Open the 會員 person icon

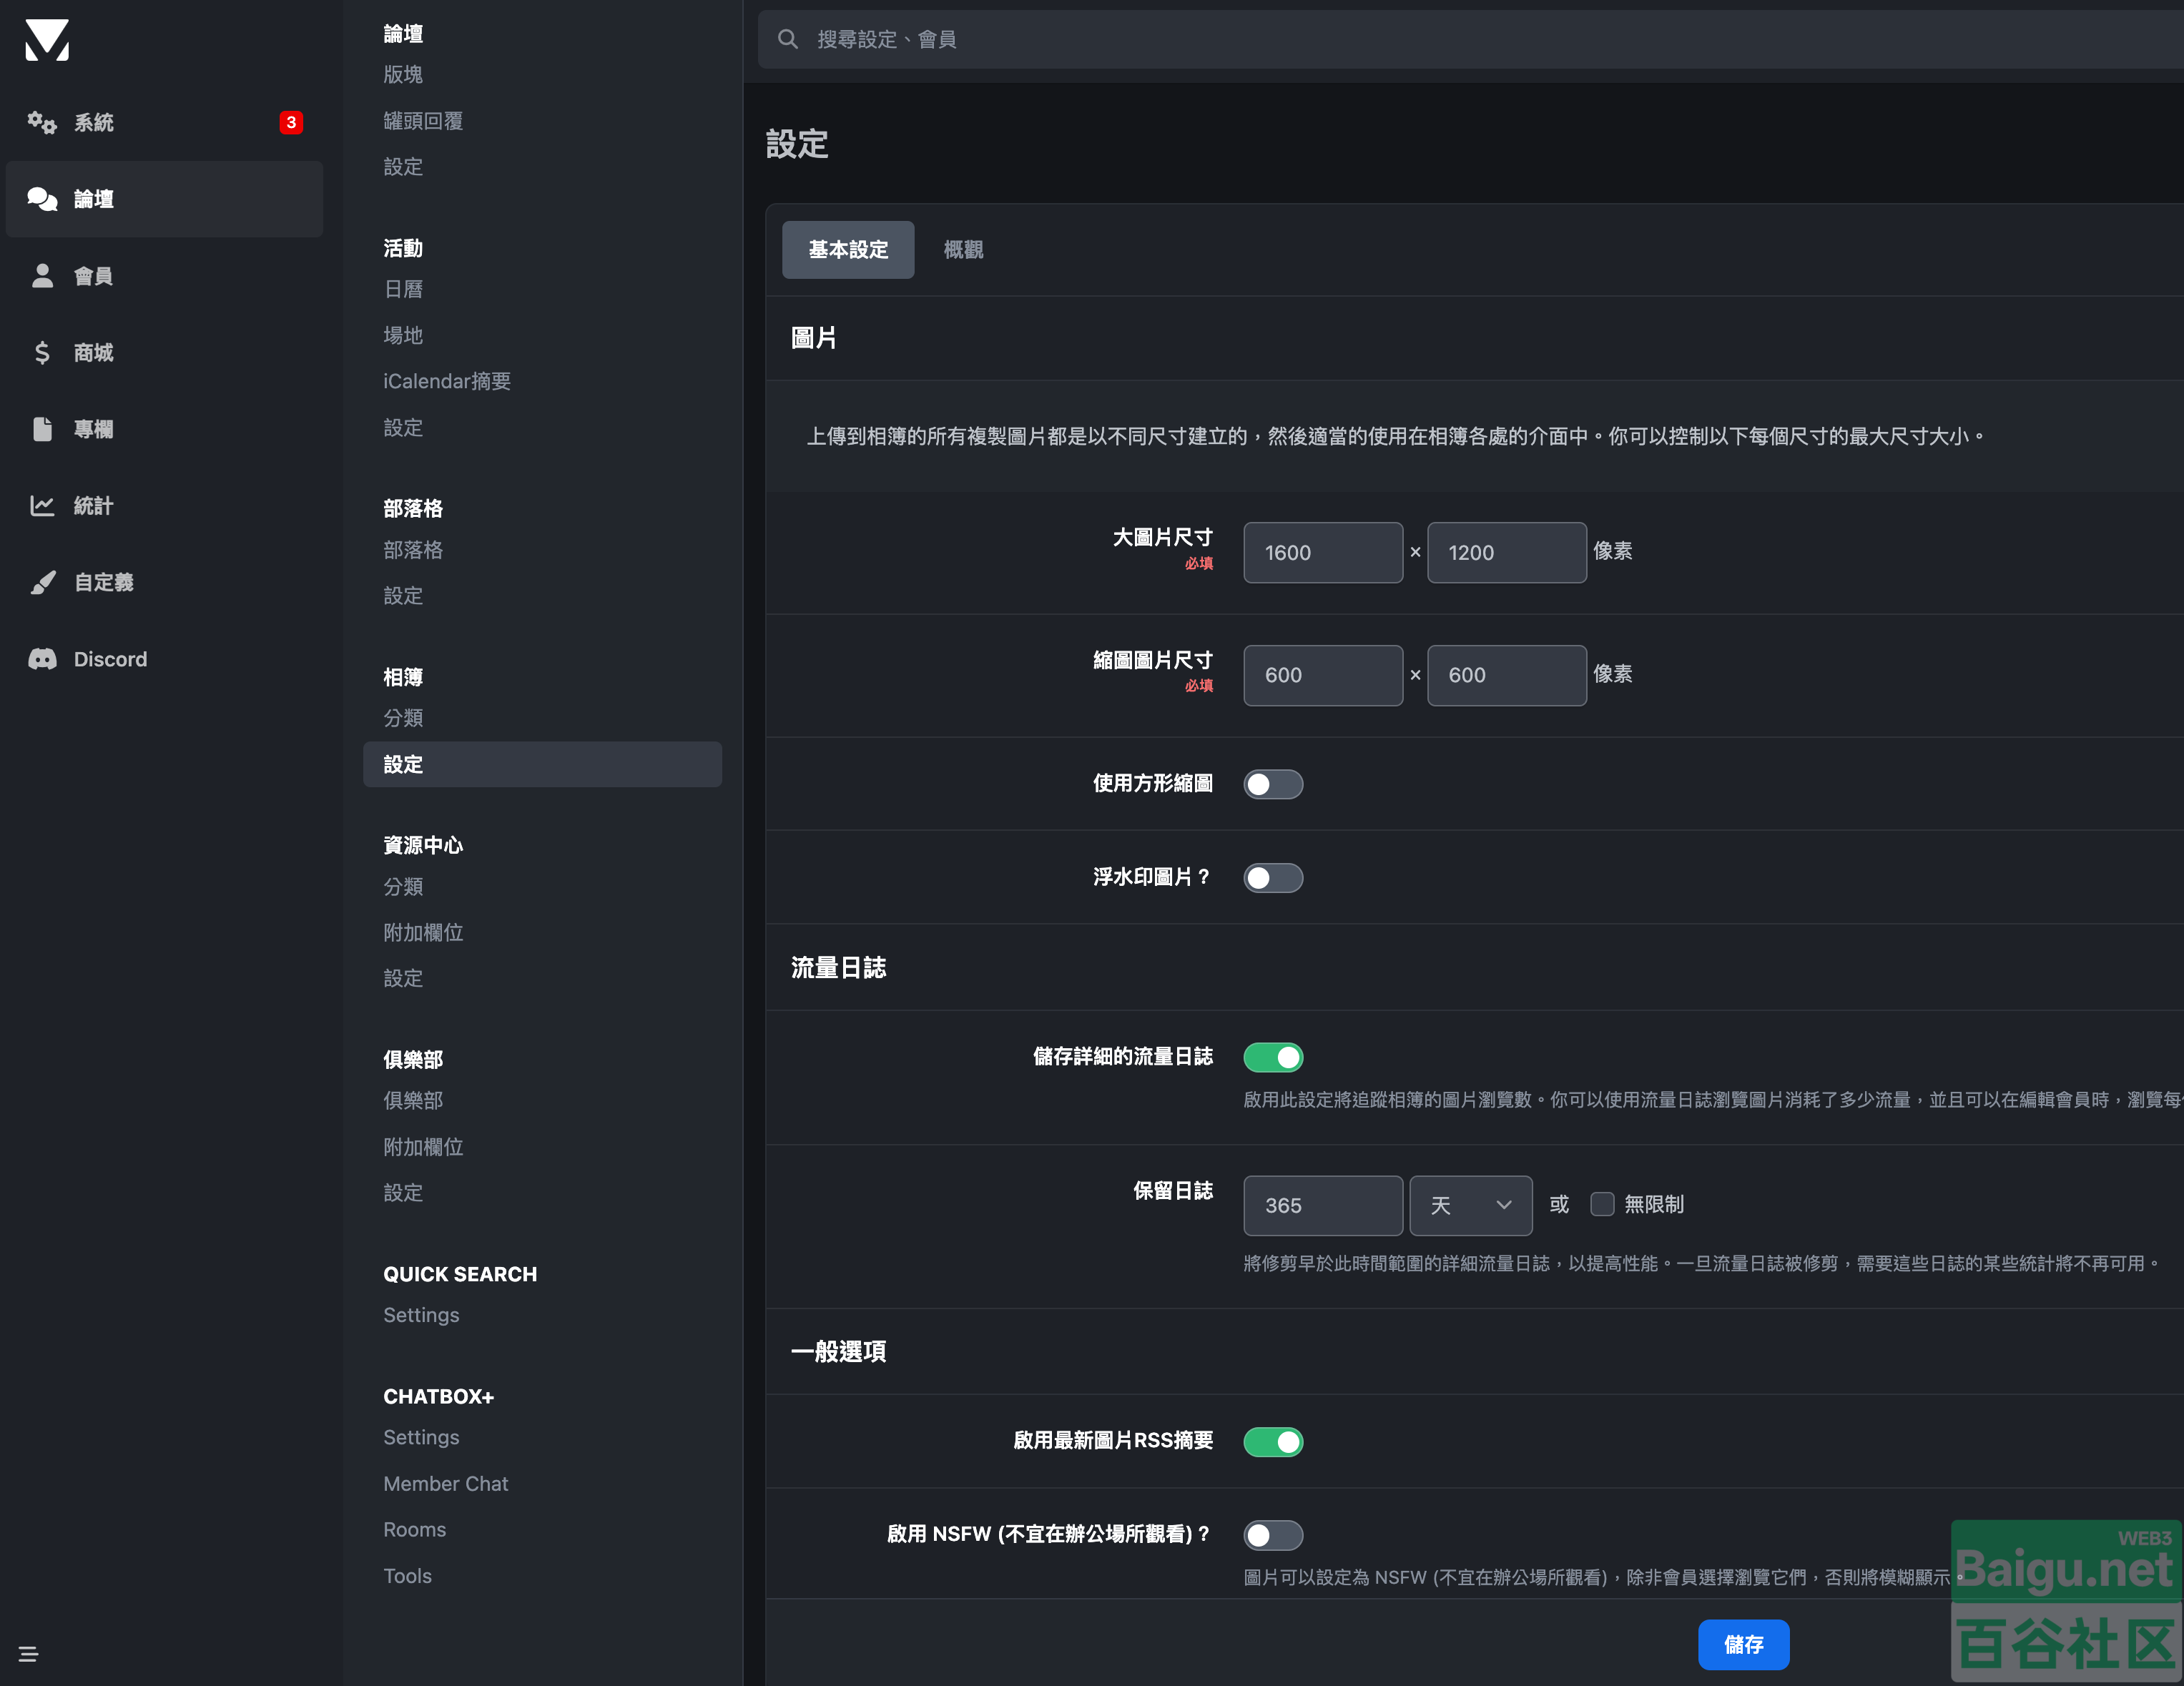coord(42,276)
